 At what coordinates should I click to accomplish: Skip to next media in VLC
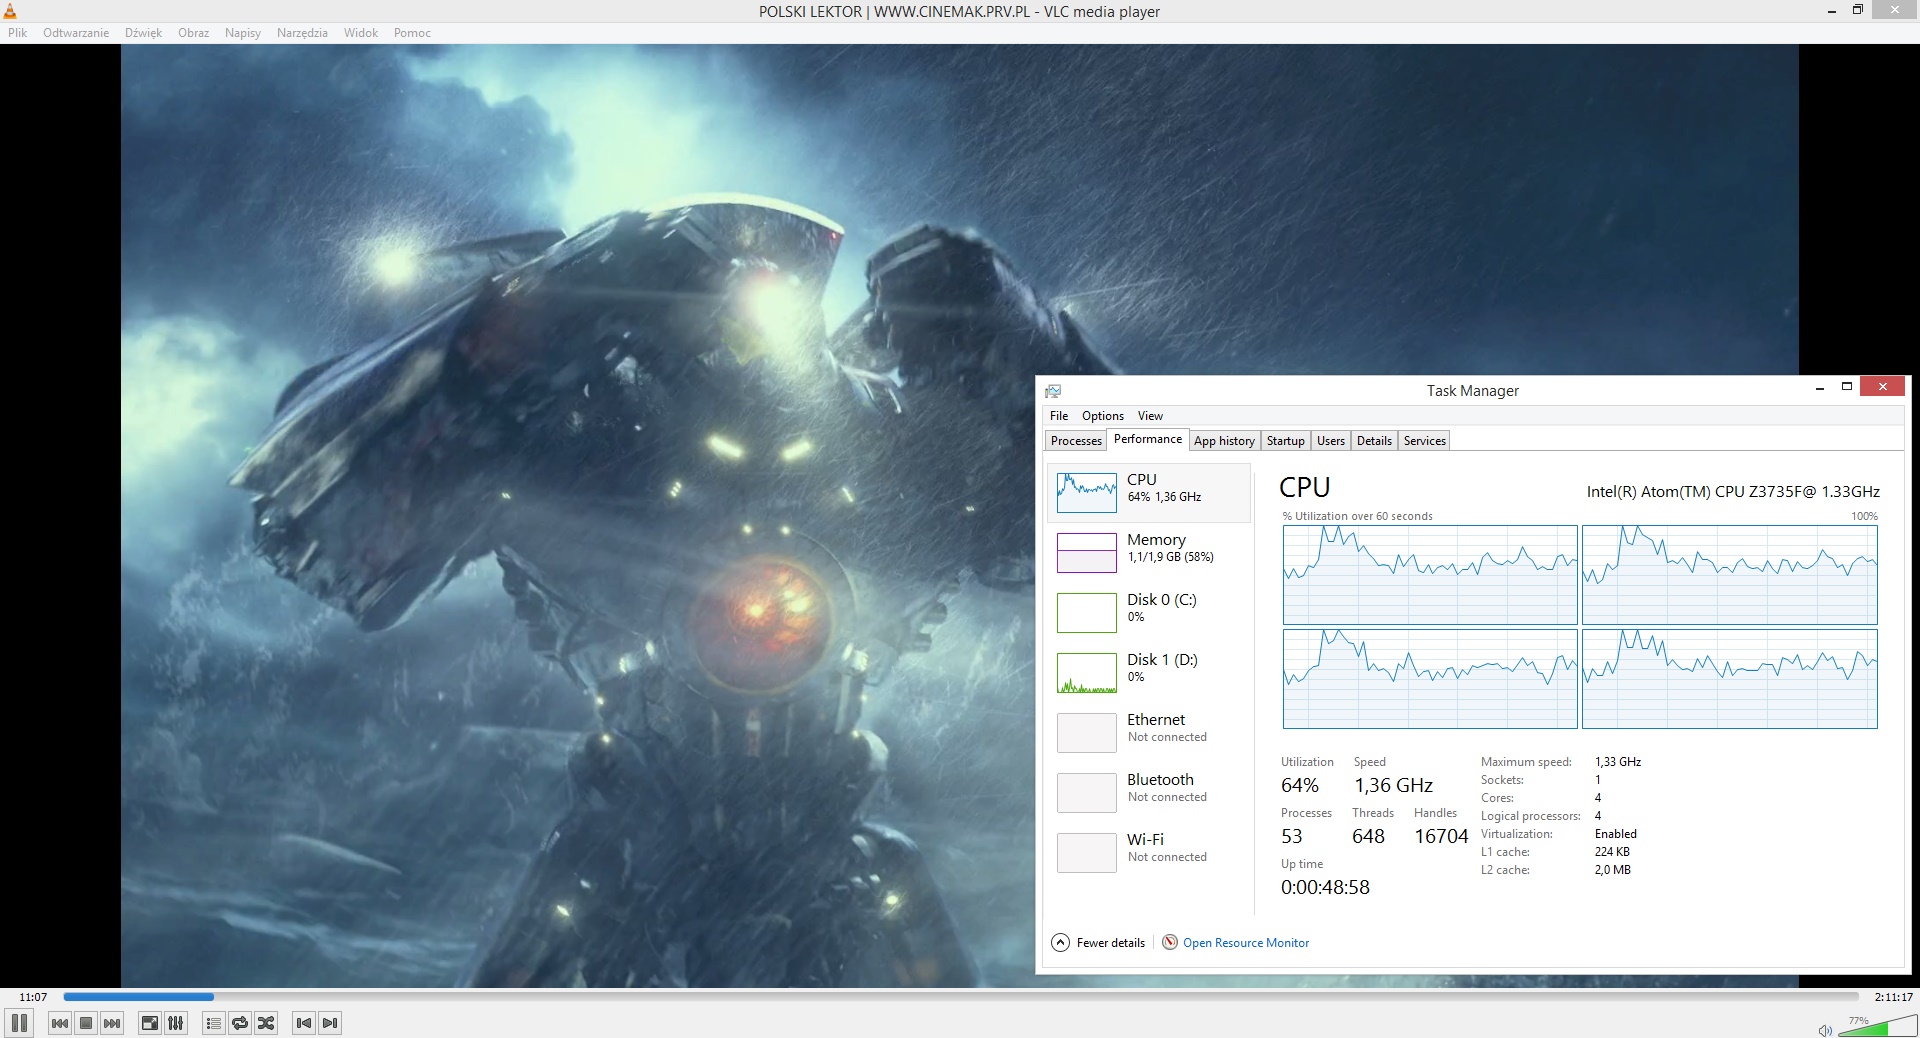(x=112, y=1023)
